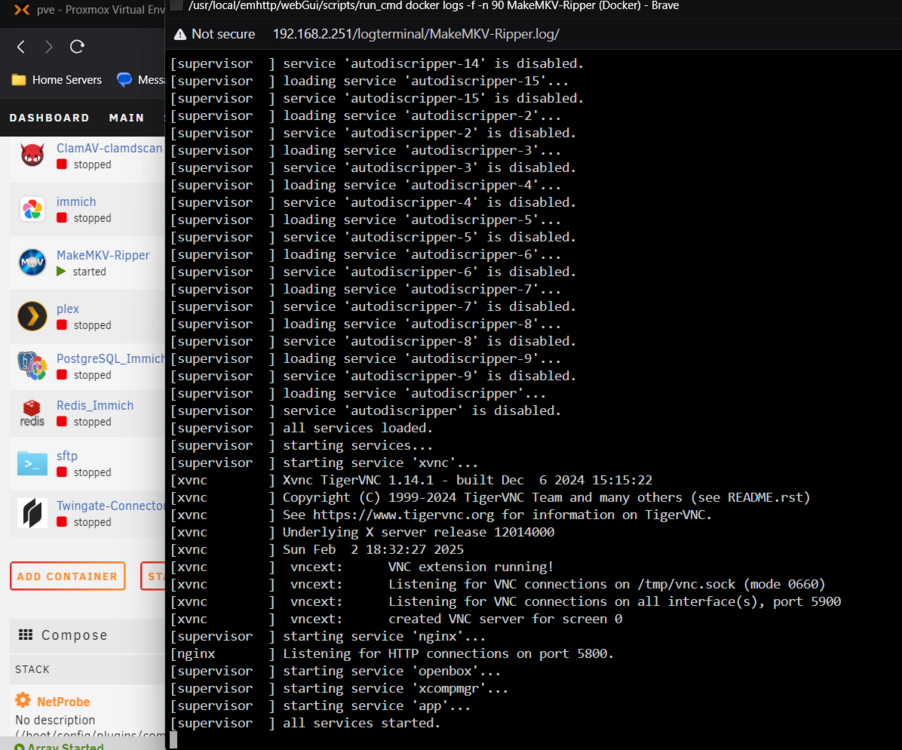Click the red stopped indicator for sftp
This screenshot has height=750, width=902.
tap(62, 472)
